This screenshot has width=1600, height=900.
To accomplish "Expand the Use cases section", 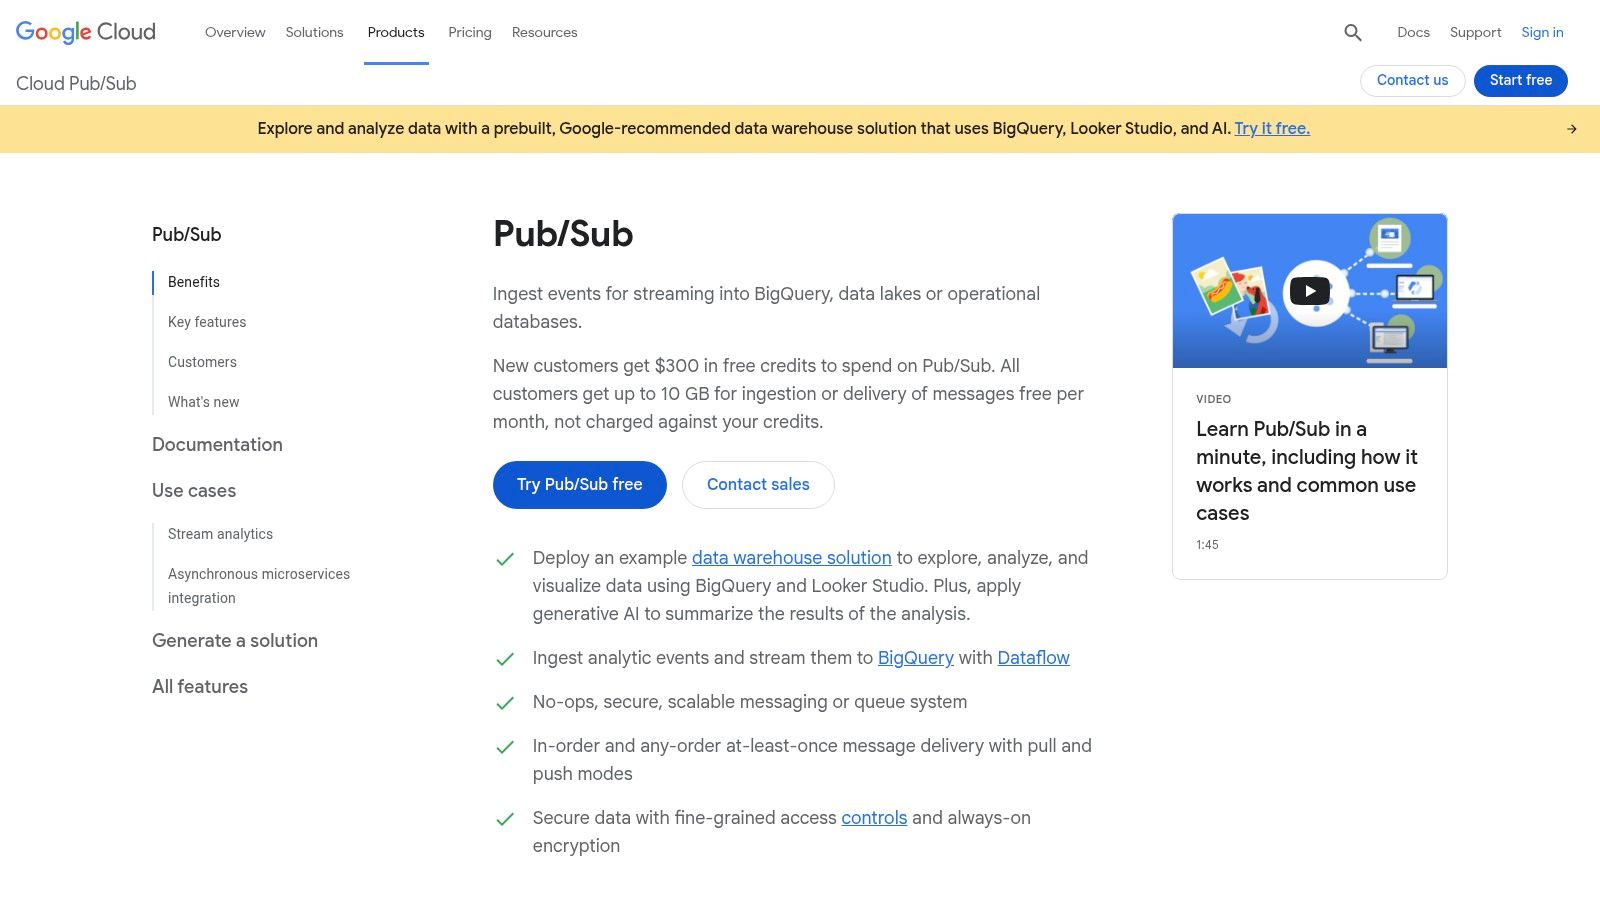I will click(x=193, y=490).
